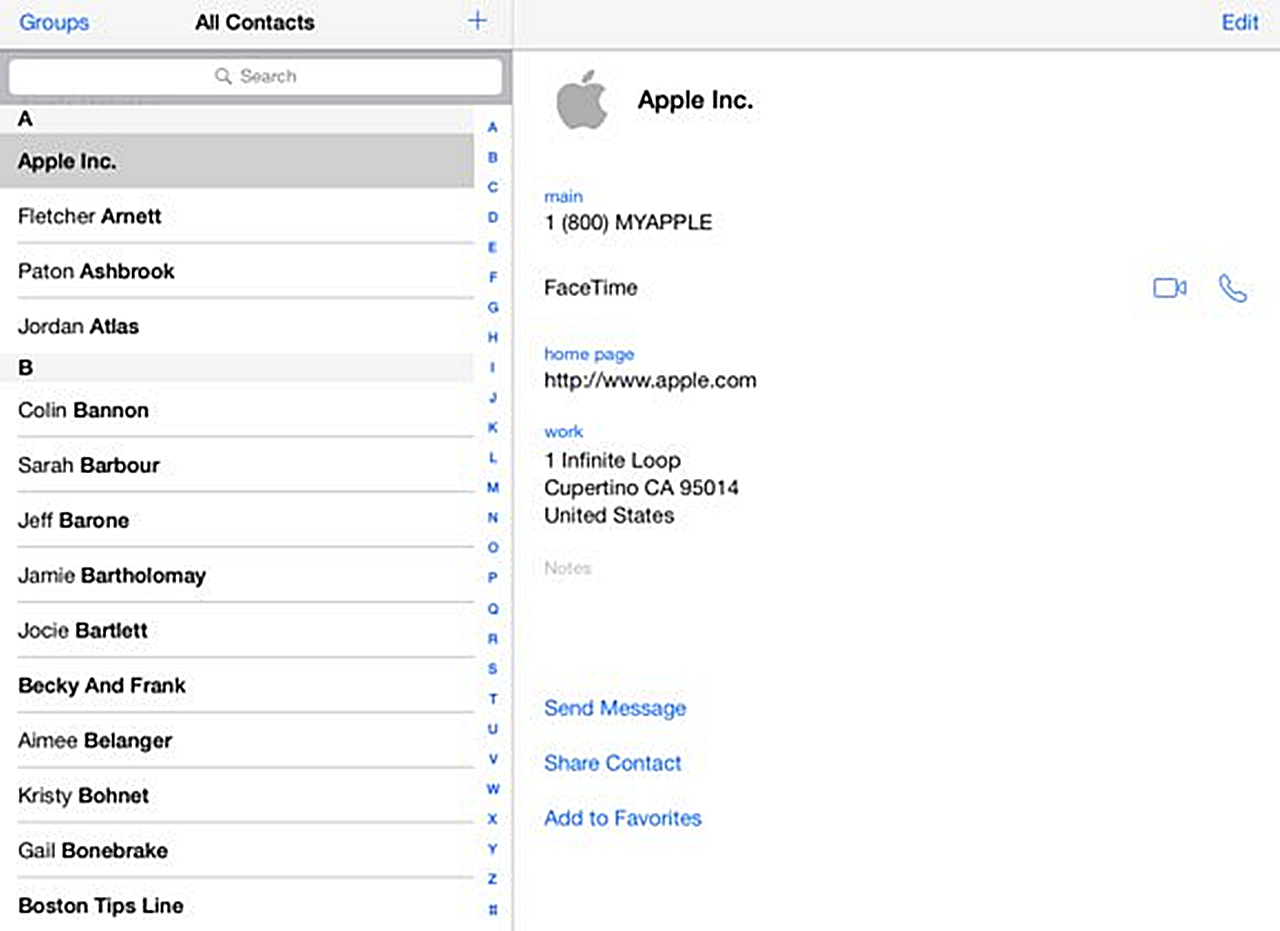
Task: Select Apple Inc. in contact list
Action: click(237, 161)
